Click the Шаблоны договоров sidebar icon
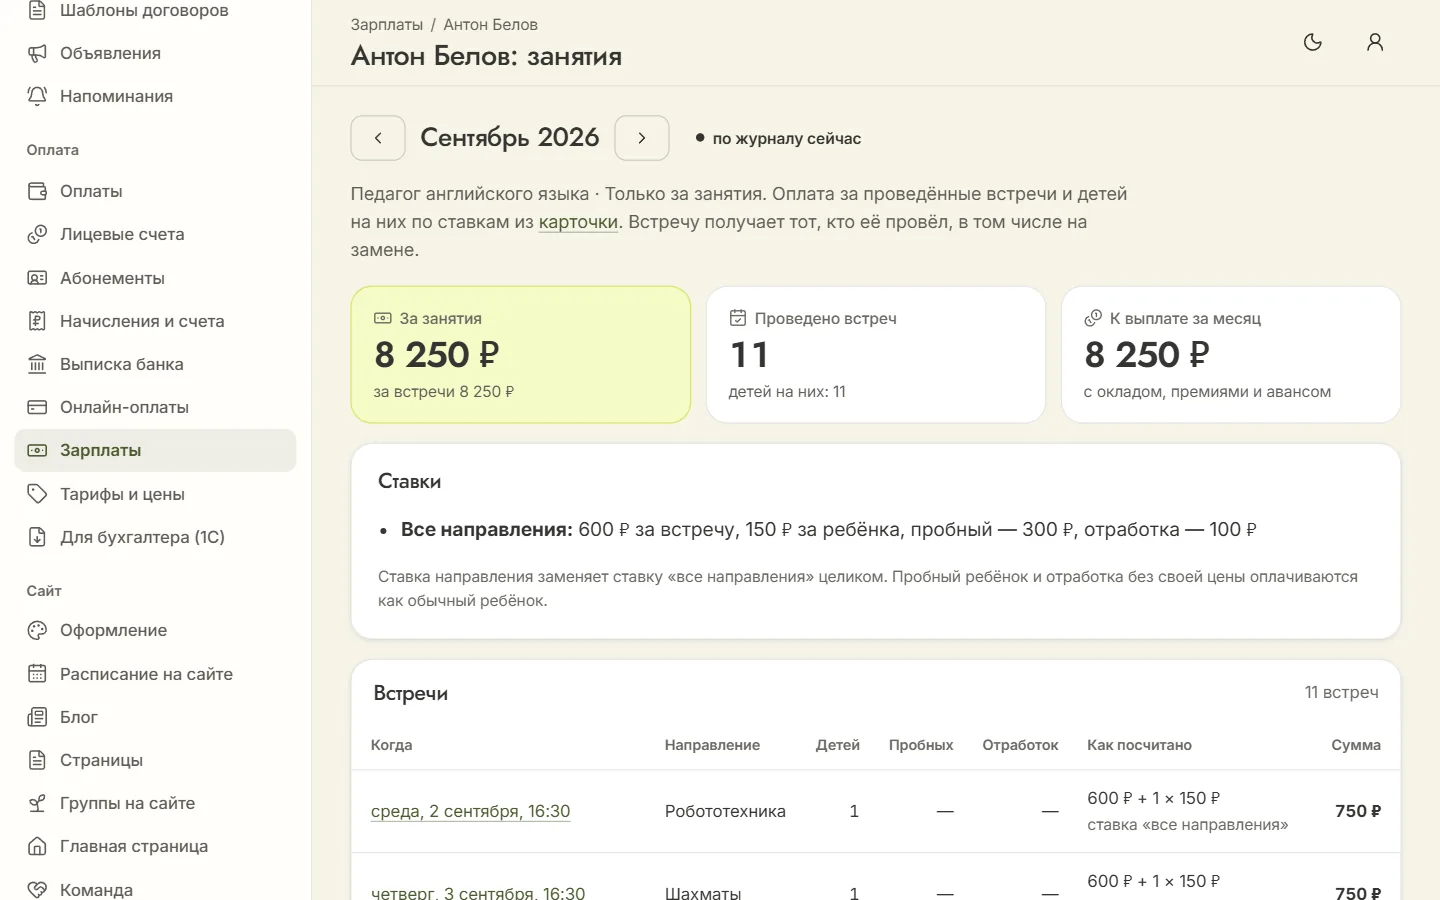This screenshot has width=1440, height=900. click(37, 11)
